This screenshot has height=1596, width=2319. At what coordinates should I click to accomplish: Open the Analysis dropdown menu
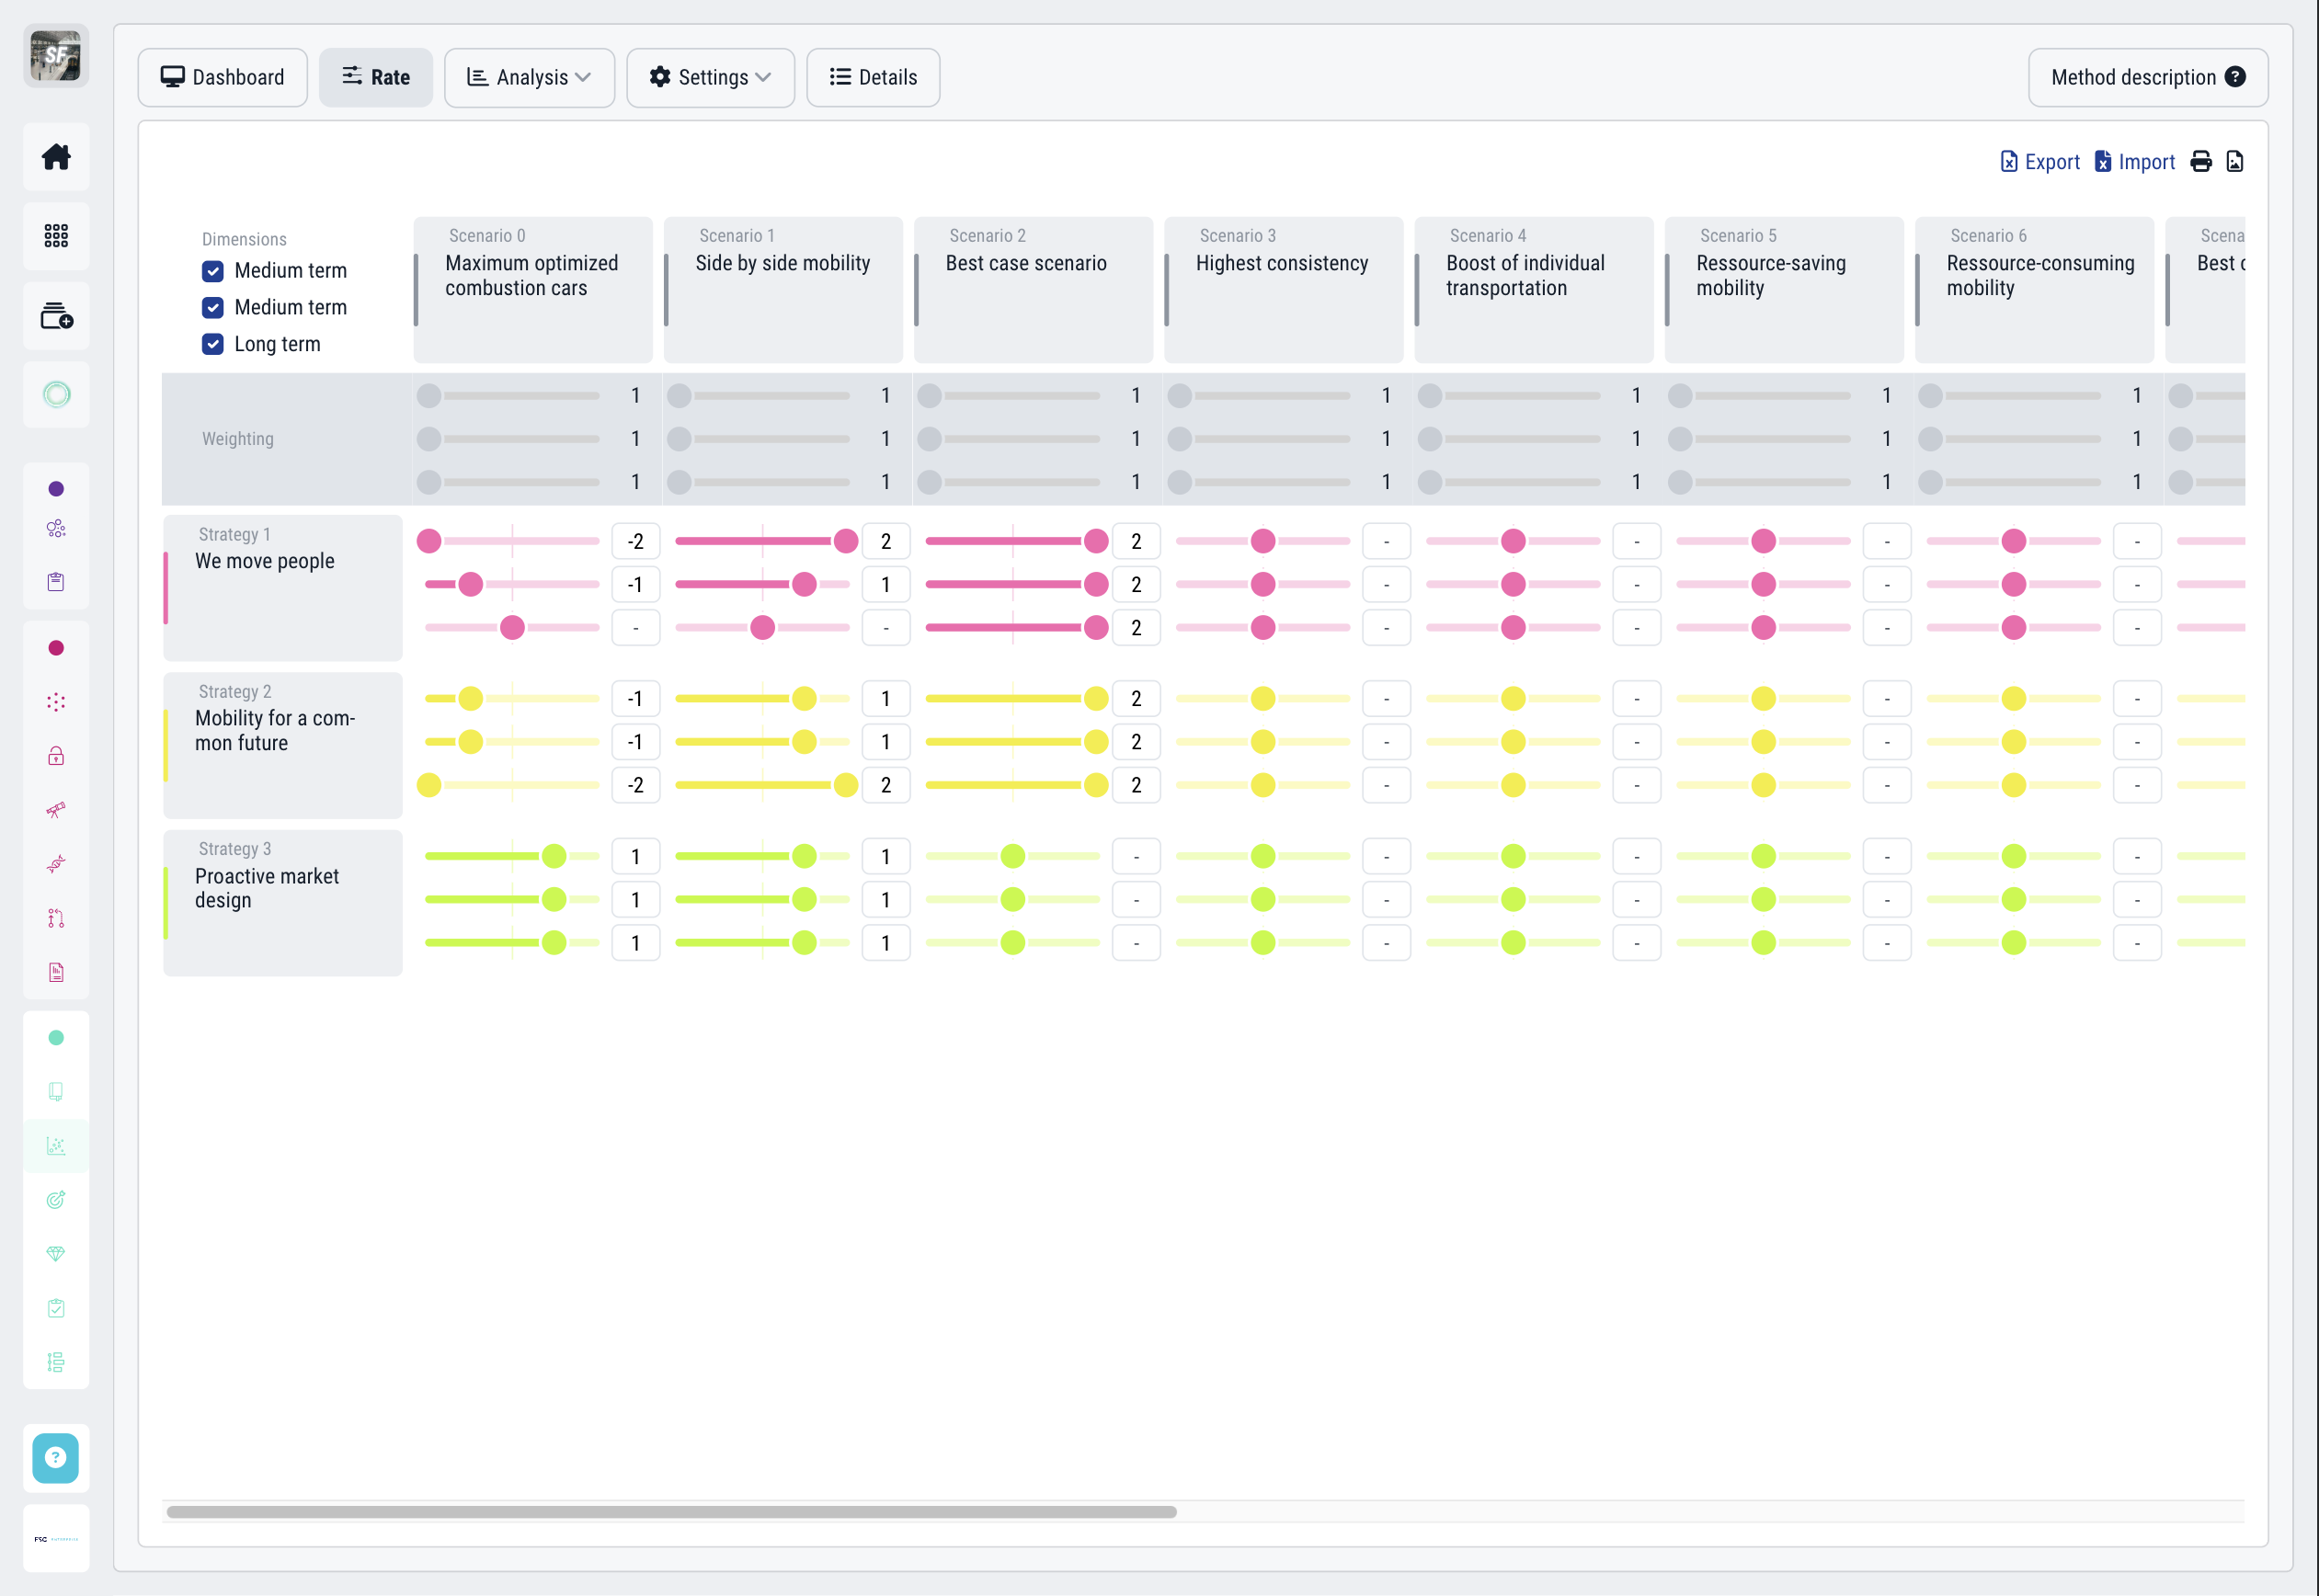click(x=529, y=77)
